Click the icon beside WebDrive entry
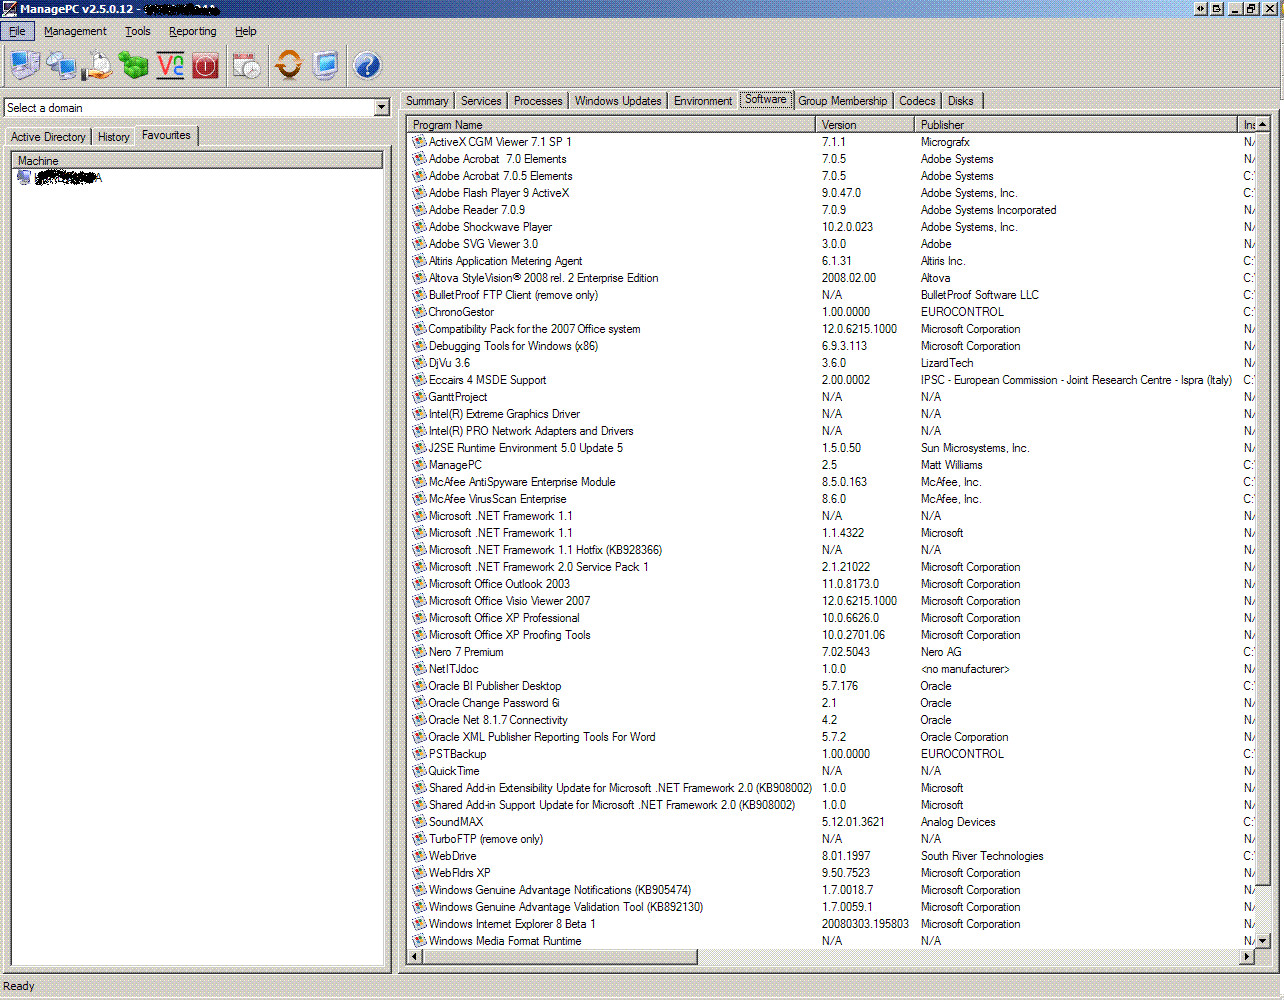Screen dimensions: 1284x1000 (x=420, y=856)
